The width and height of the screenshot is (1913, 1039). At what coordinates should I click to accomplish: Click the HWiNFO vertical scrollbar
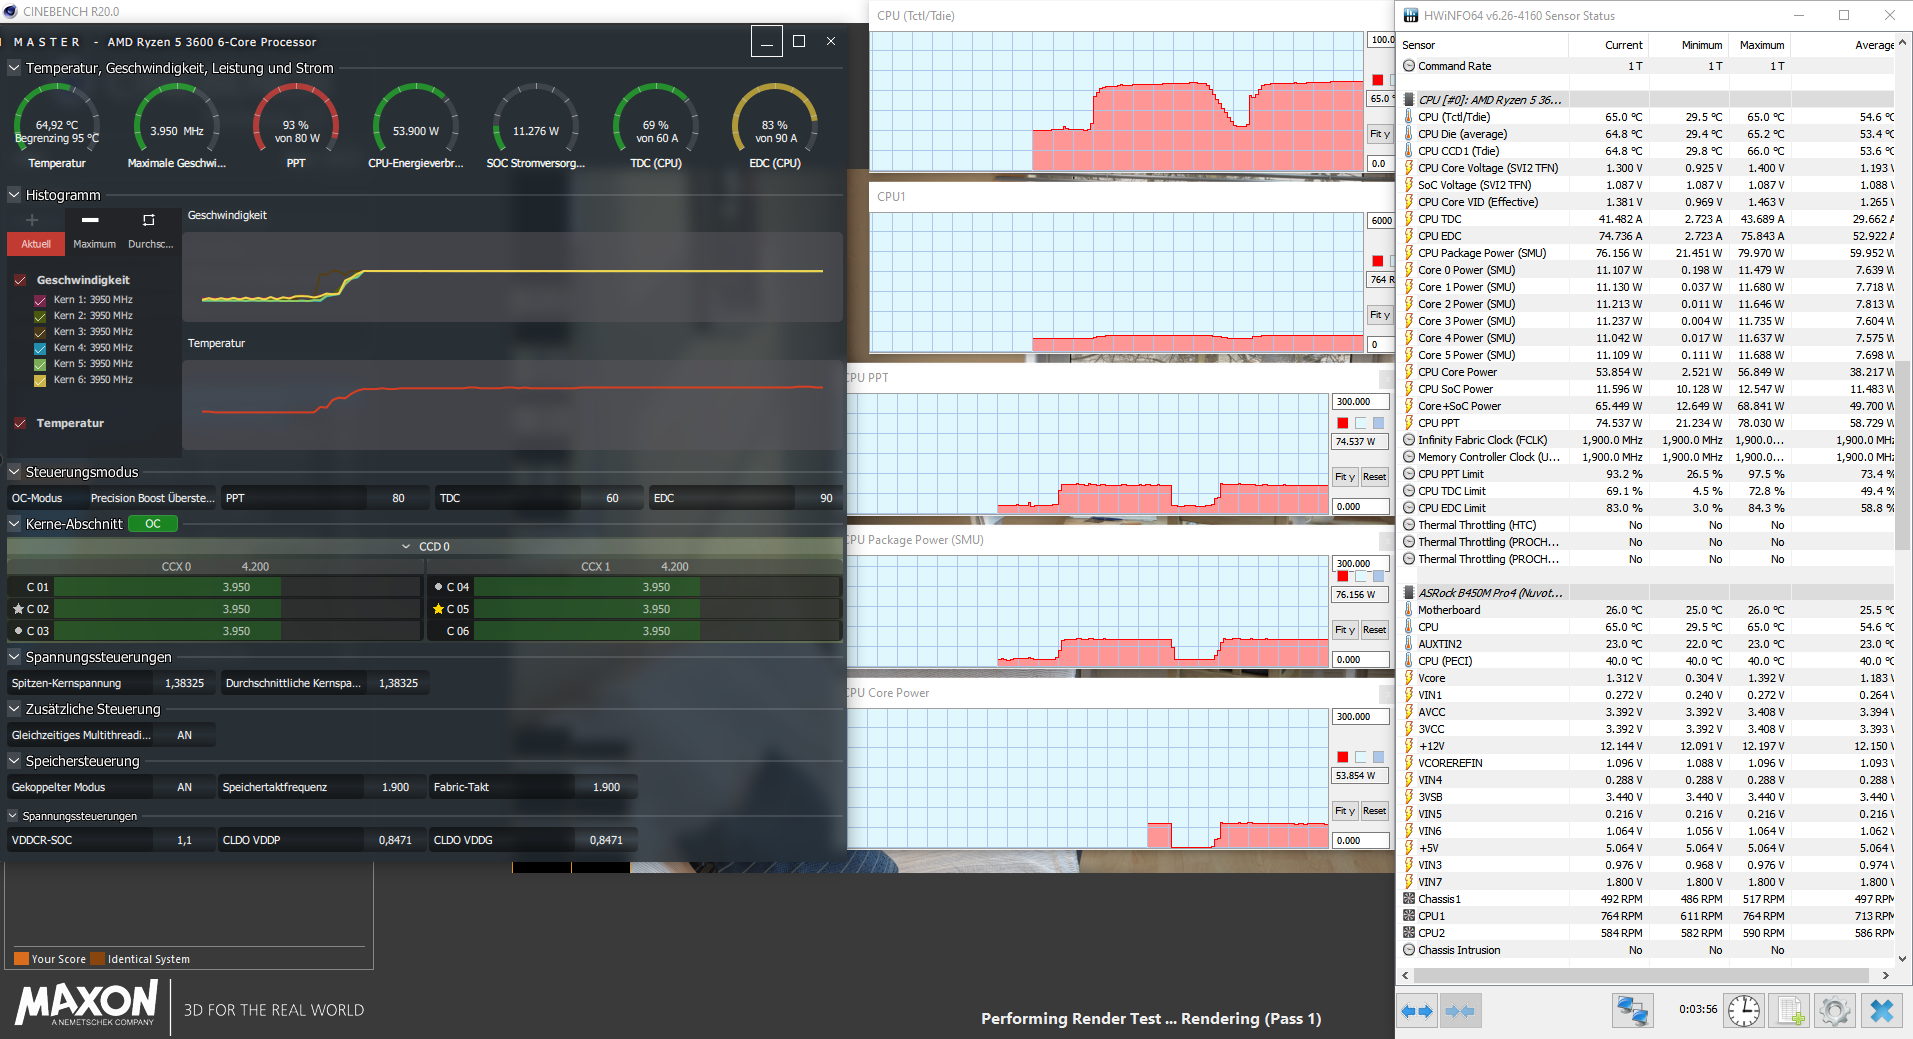pyautogui.click(x=1903, y=500)
